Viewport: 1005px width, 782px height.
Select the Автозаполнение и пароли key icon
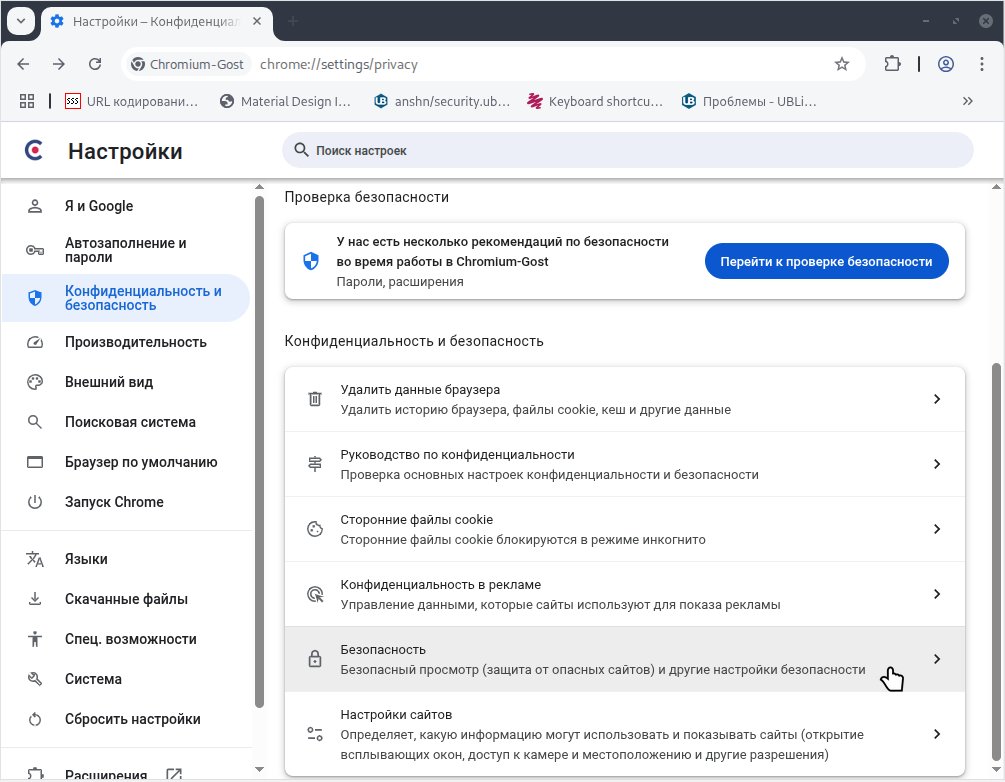point(33,249)
